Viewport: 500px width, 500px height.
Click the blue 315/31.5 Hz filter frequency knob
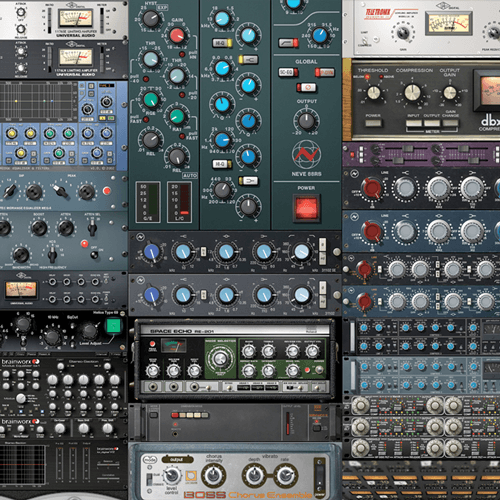tap(319, 35)
